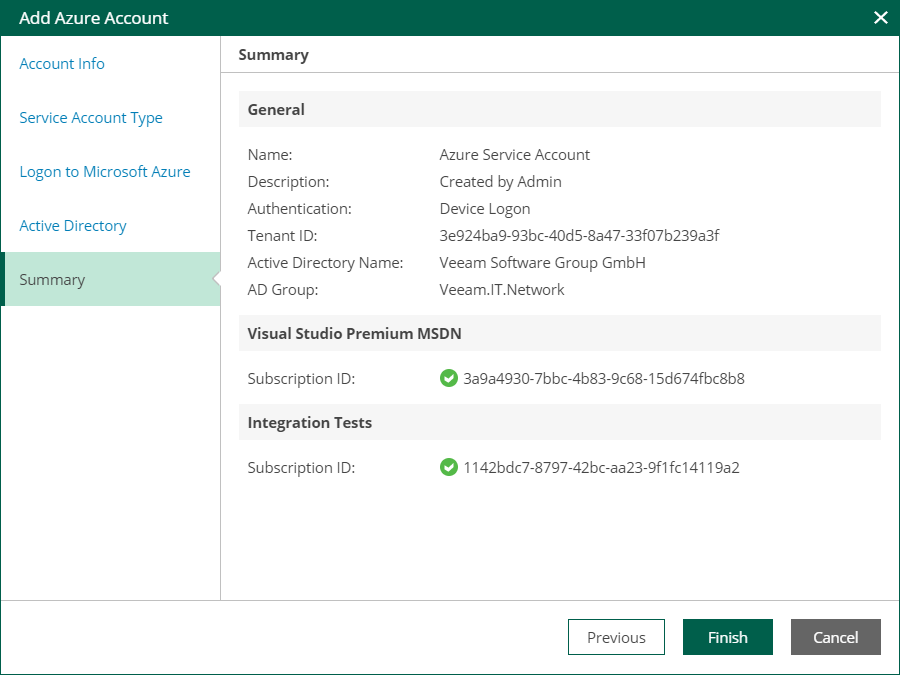Click the green checkmark for Visual Studio subscription

[448, 379]
